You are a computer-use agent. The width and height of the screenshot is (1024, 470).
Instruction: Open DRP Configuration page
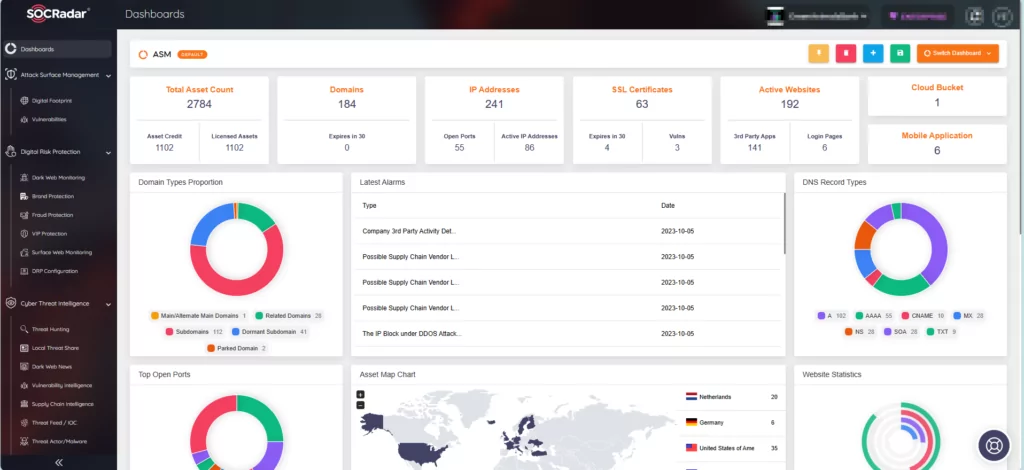[x=55, y=271]
